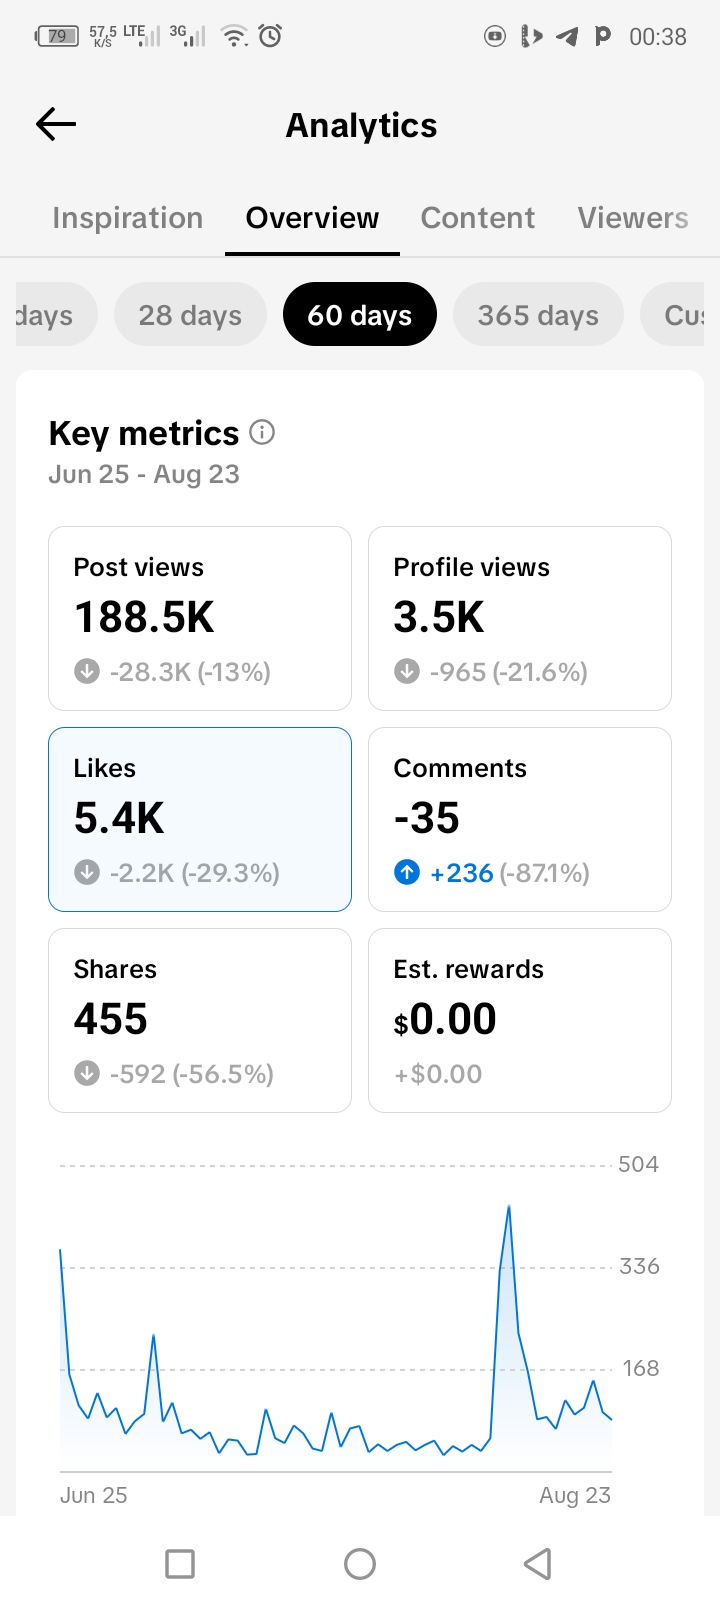Select the Est. rewards metric card

click(520, 1020)
